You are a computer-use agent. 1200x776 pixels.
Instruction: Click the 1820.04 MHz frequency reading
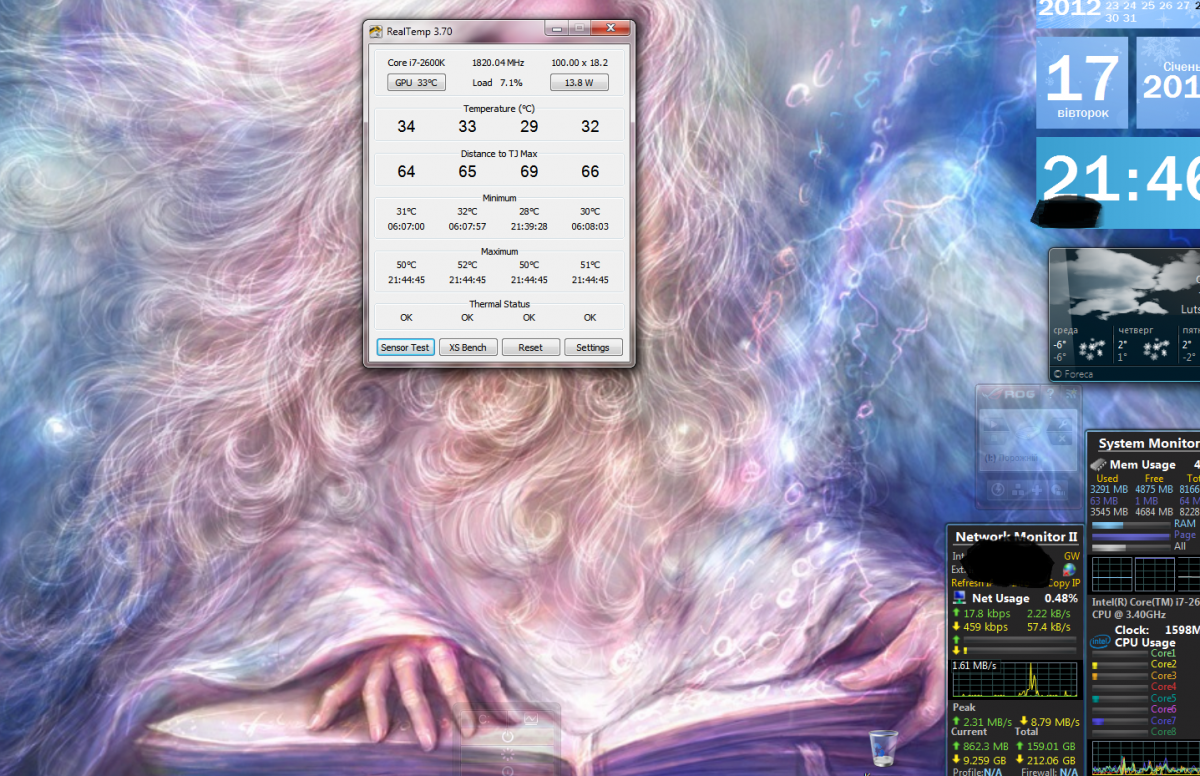click(x=498, y=62)
